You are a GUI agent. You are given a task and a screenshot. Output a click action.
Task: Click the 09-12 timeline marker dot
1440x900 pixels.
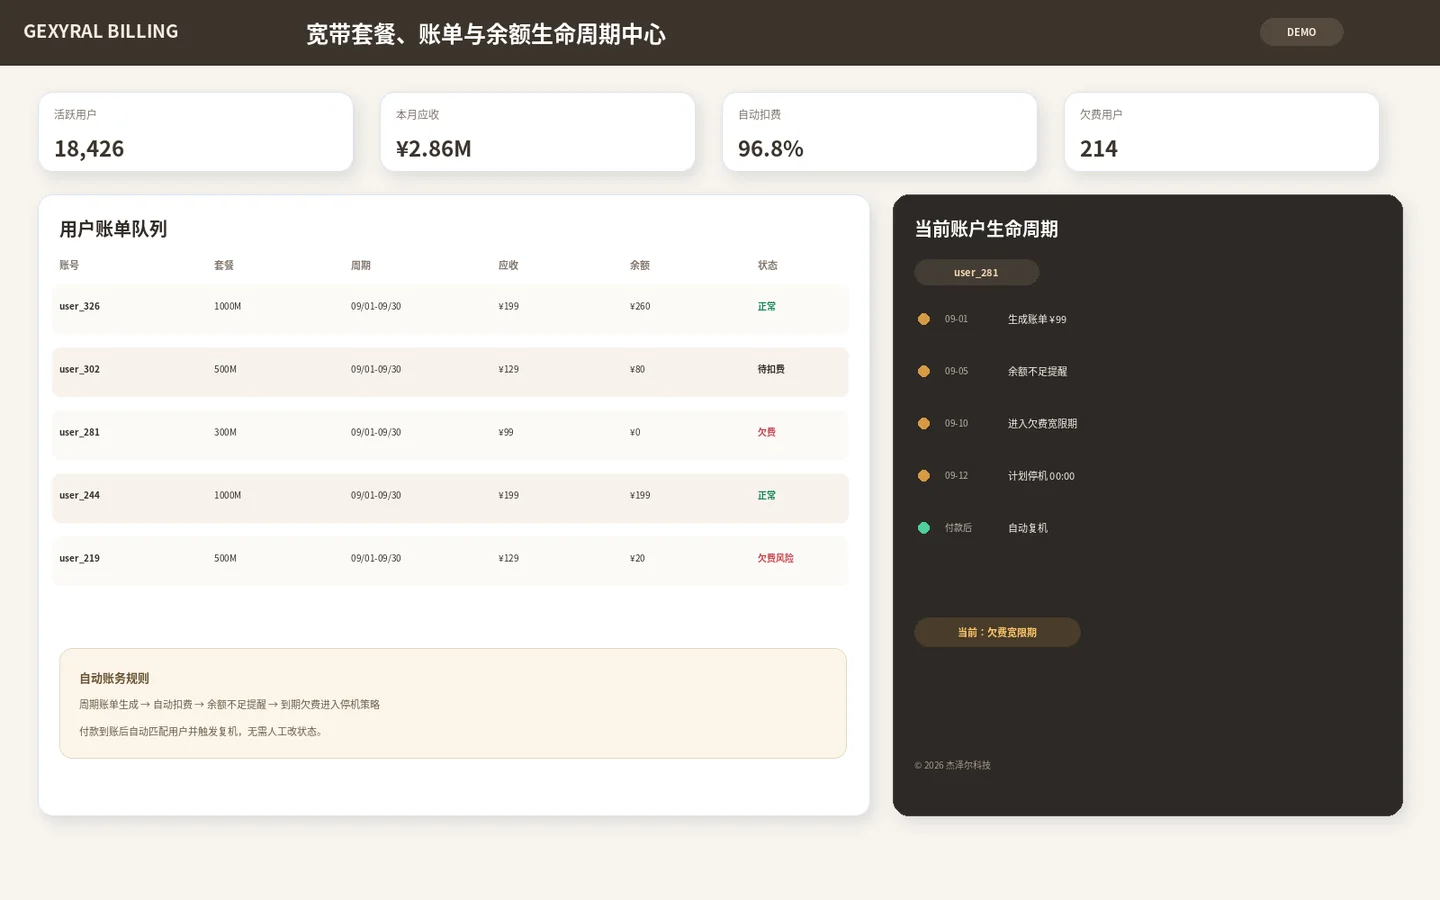click(924, 476)
